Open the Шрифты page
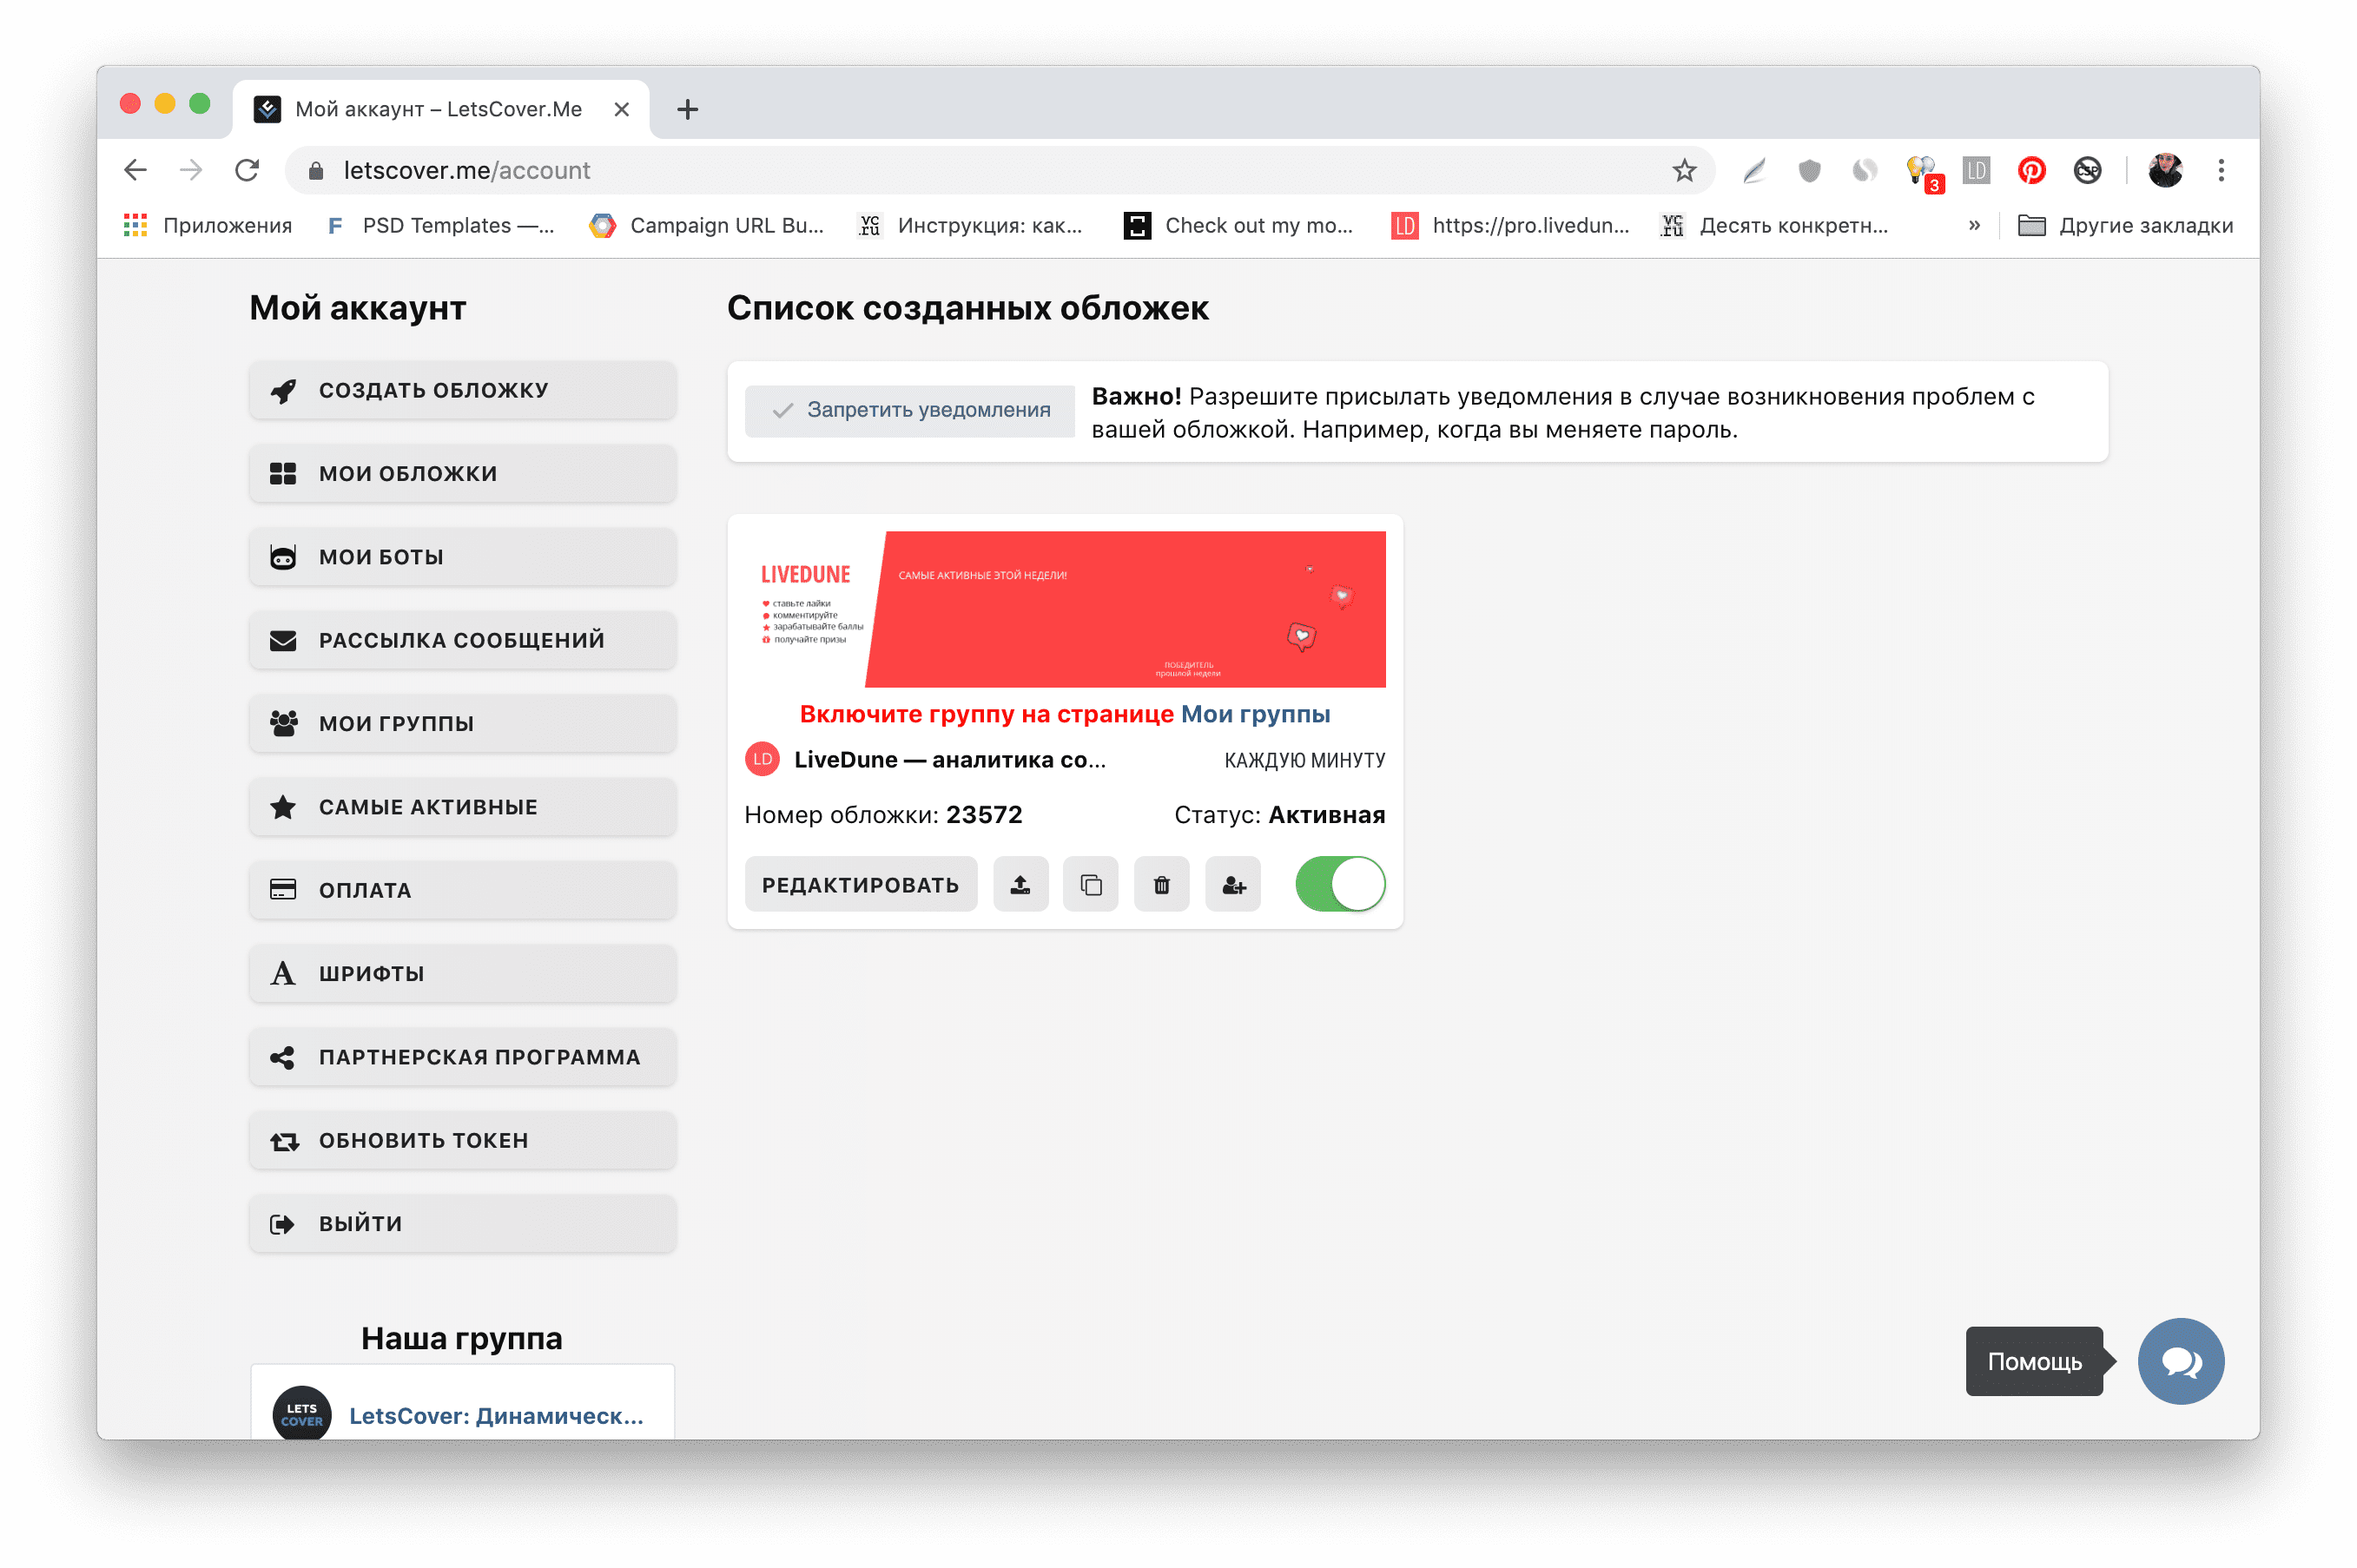The image size is (2357, 1568). (x=462, y=973)
